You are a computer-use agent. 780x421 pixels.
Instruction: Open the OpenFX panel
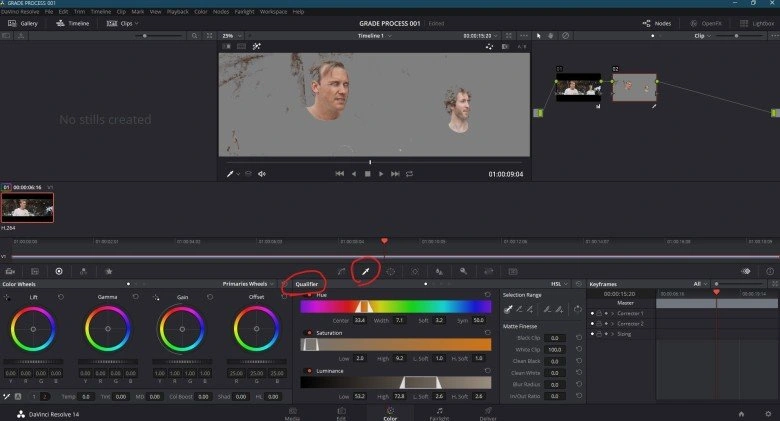click(705, 23)
